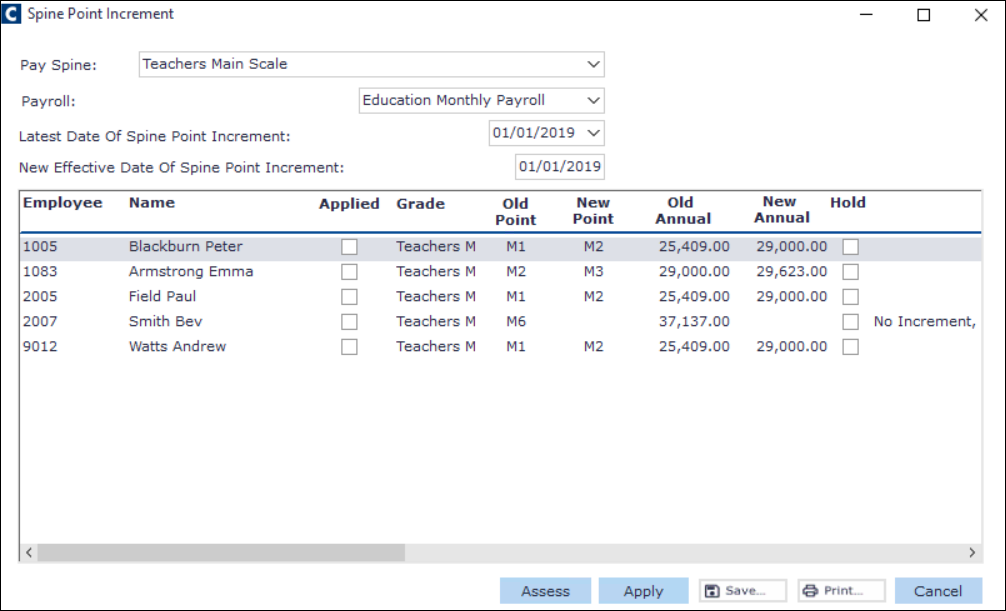Tick Applied checkbox for Blackburn Peter
Screen dimensions: 1006x611
point(349,246)
